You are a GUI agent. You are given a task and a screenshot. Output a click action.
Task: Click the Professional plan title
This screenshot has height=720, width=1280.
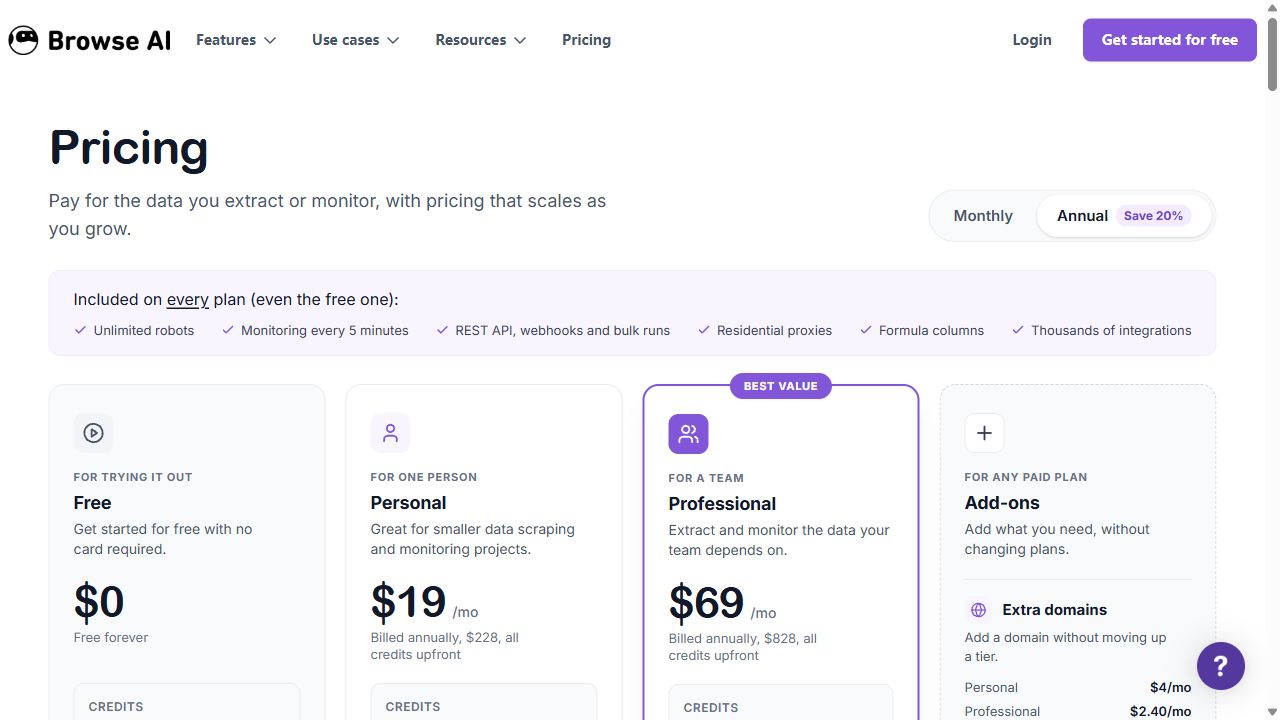[722, 504]
